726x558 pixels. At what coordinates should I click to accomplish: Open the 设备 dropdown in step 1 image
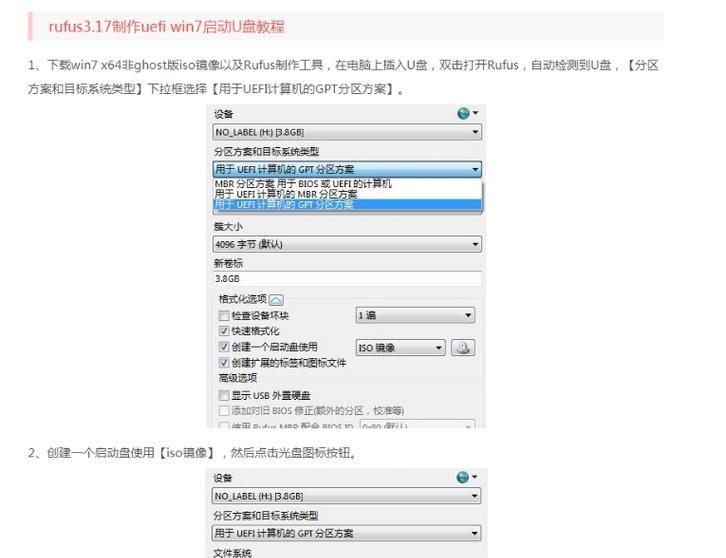click(347, 132)
